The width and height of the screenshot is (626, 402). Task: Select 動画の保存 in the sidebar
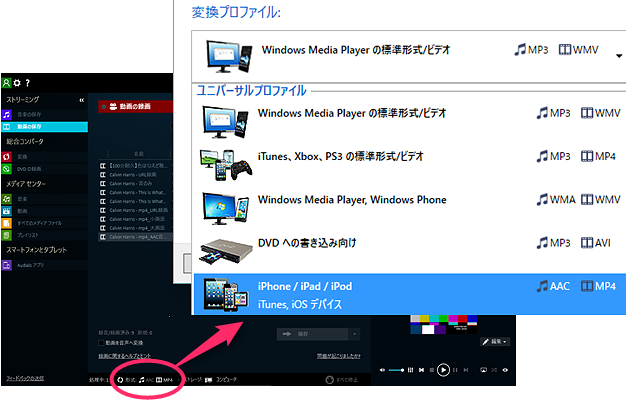point(44,127)
